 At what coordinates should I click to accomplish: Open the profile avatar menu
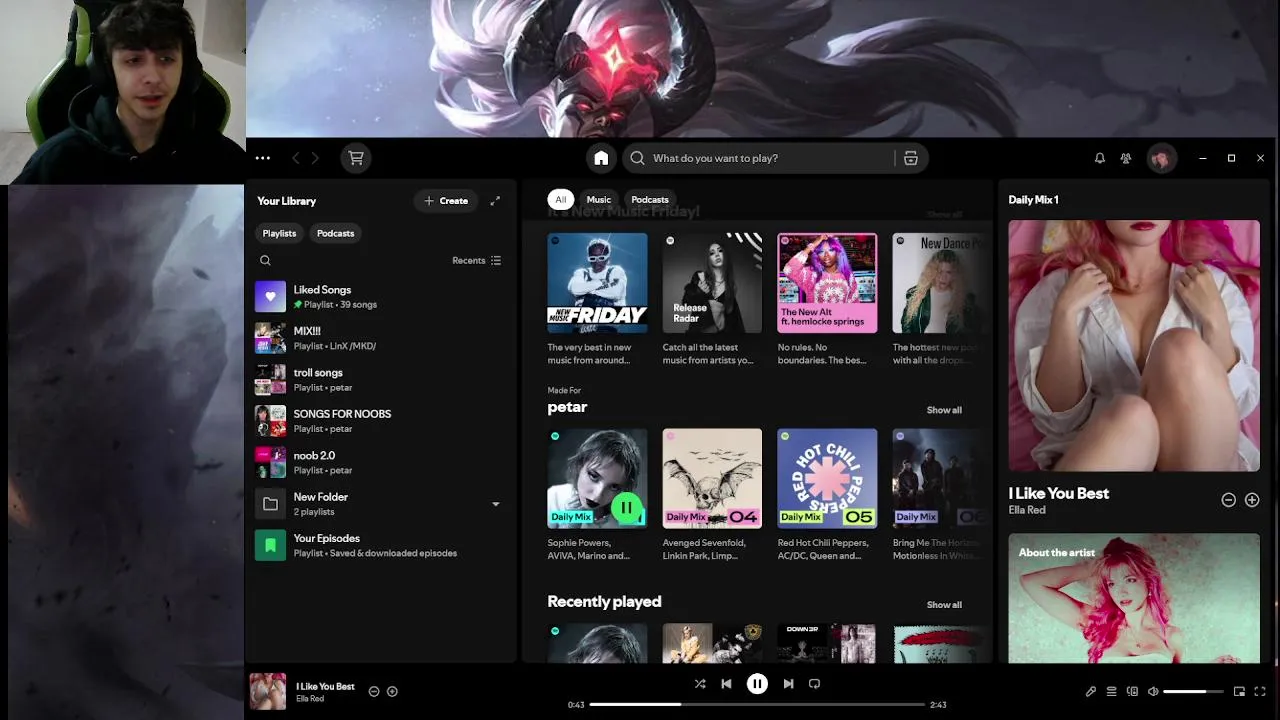(x=1161, y=158)
